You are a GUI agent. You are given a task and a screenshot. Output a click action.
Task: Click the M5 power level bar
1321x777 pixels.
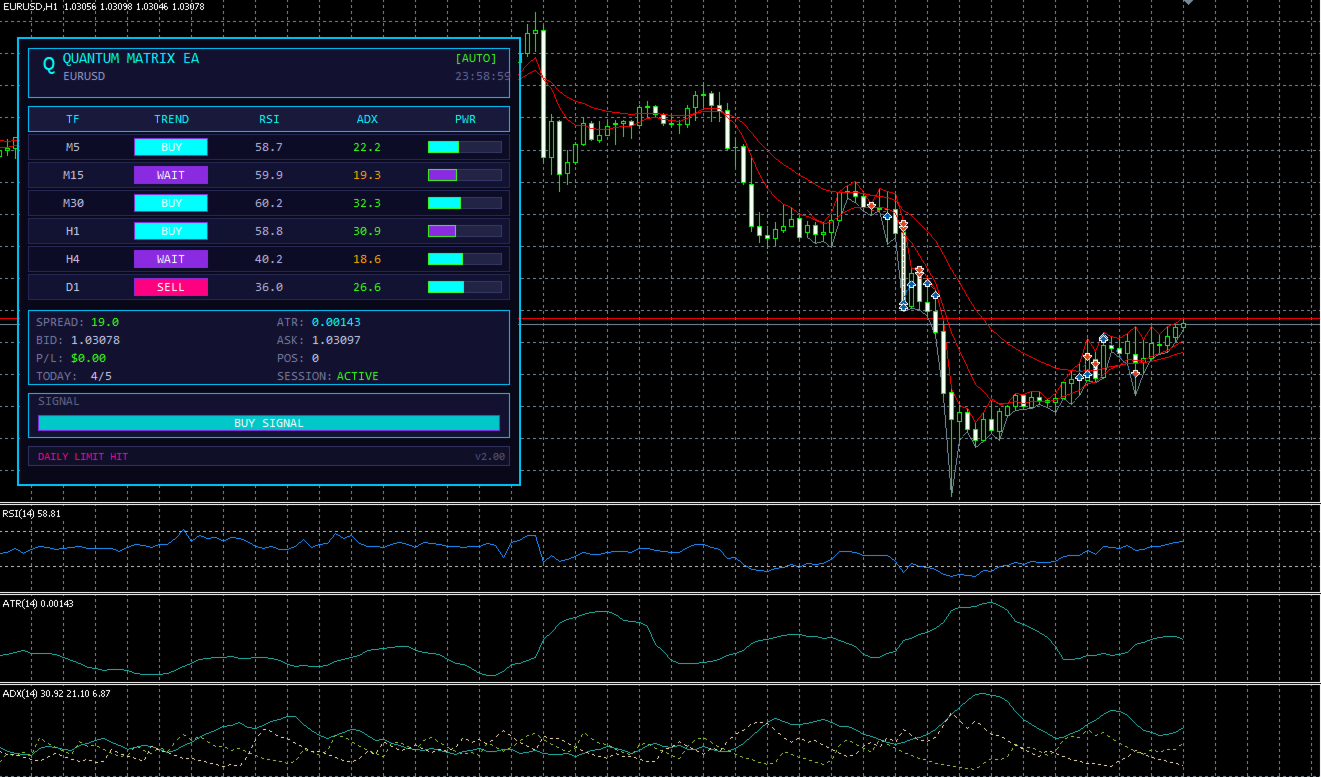tap(465, 147)
